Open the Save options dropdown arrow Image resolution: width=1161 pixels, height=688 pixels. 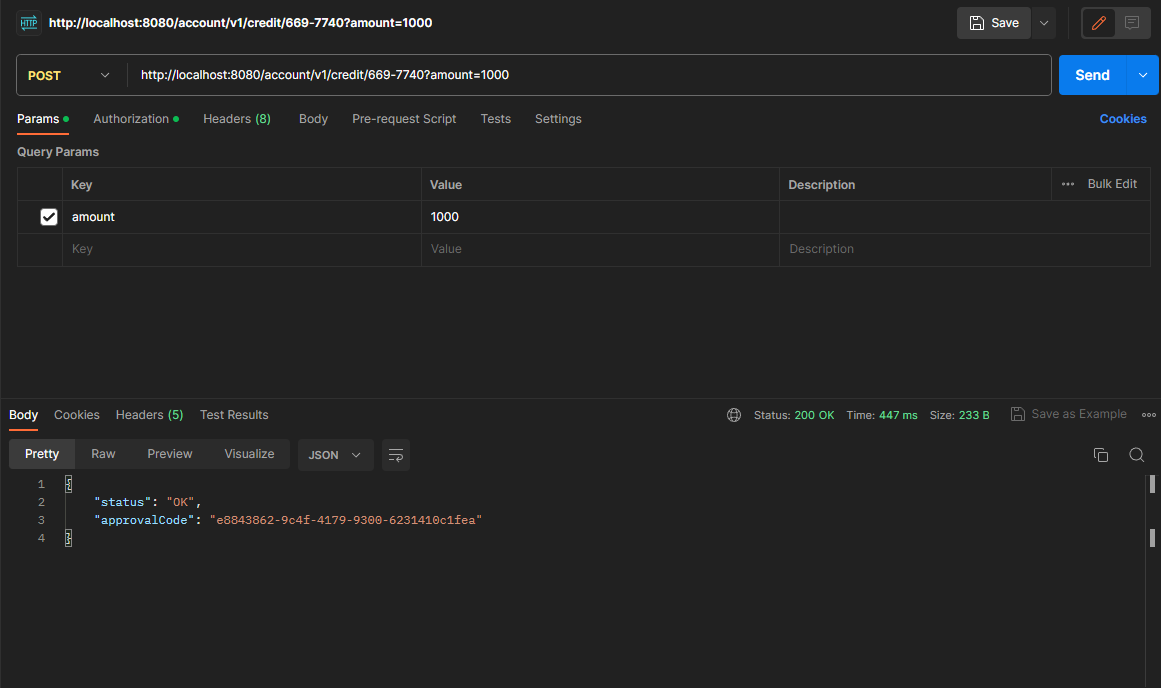tap(1044, 23)
